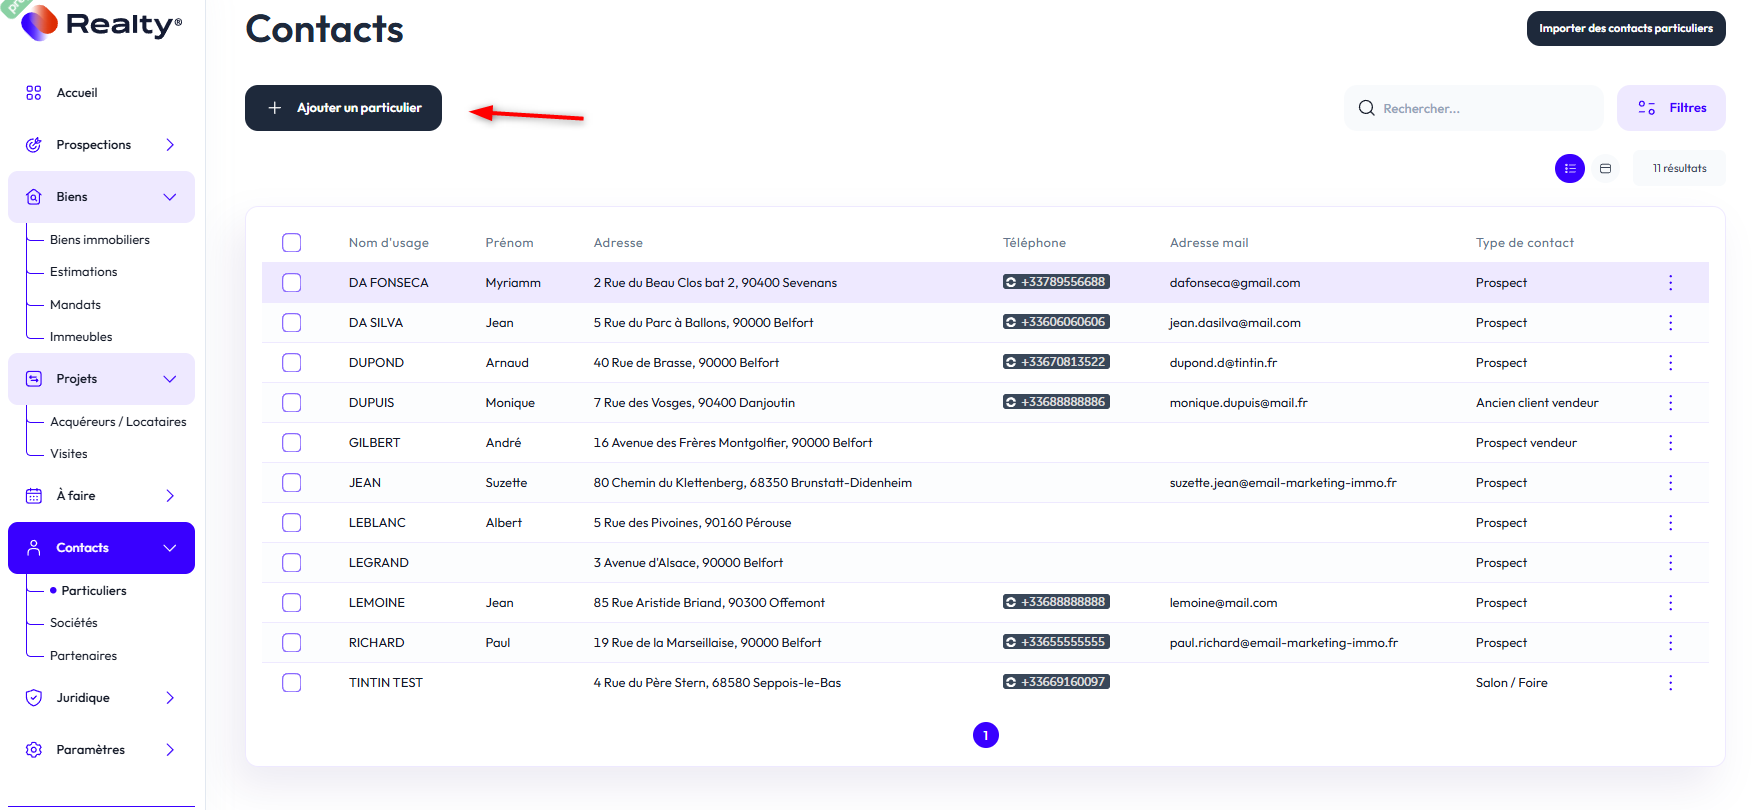
Task: Open three-dot menu for DA FONSECA row
Action: (x=1669, y=283)
